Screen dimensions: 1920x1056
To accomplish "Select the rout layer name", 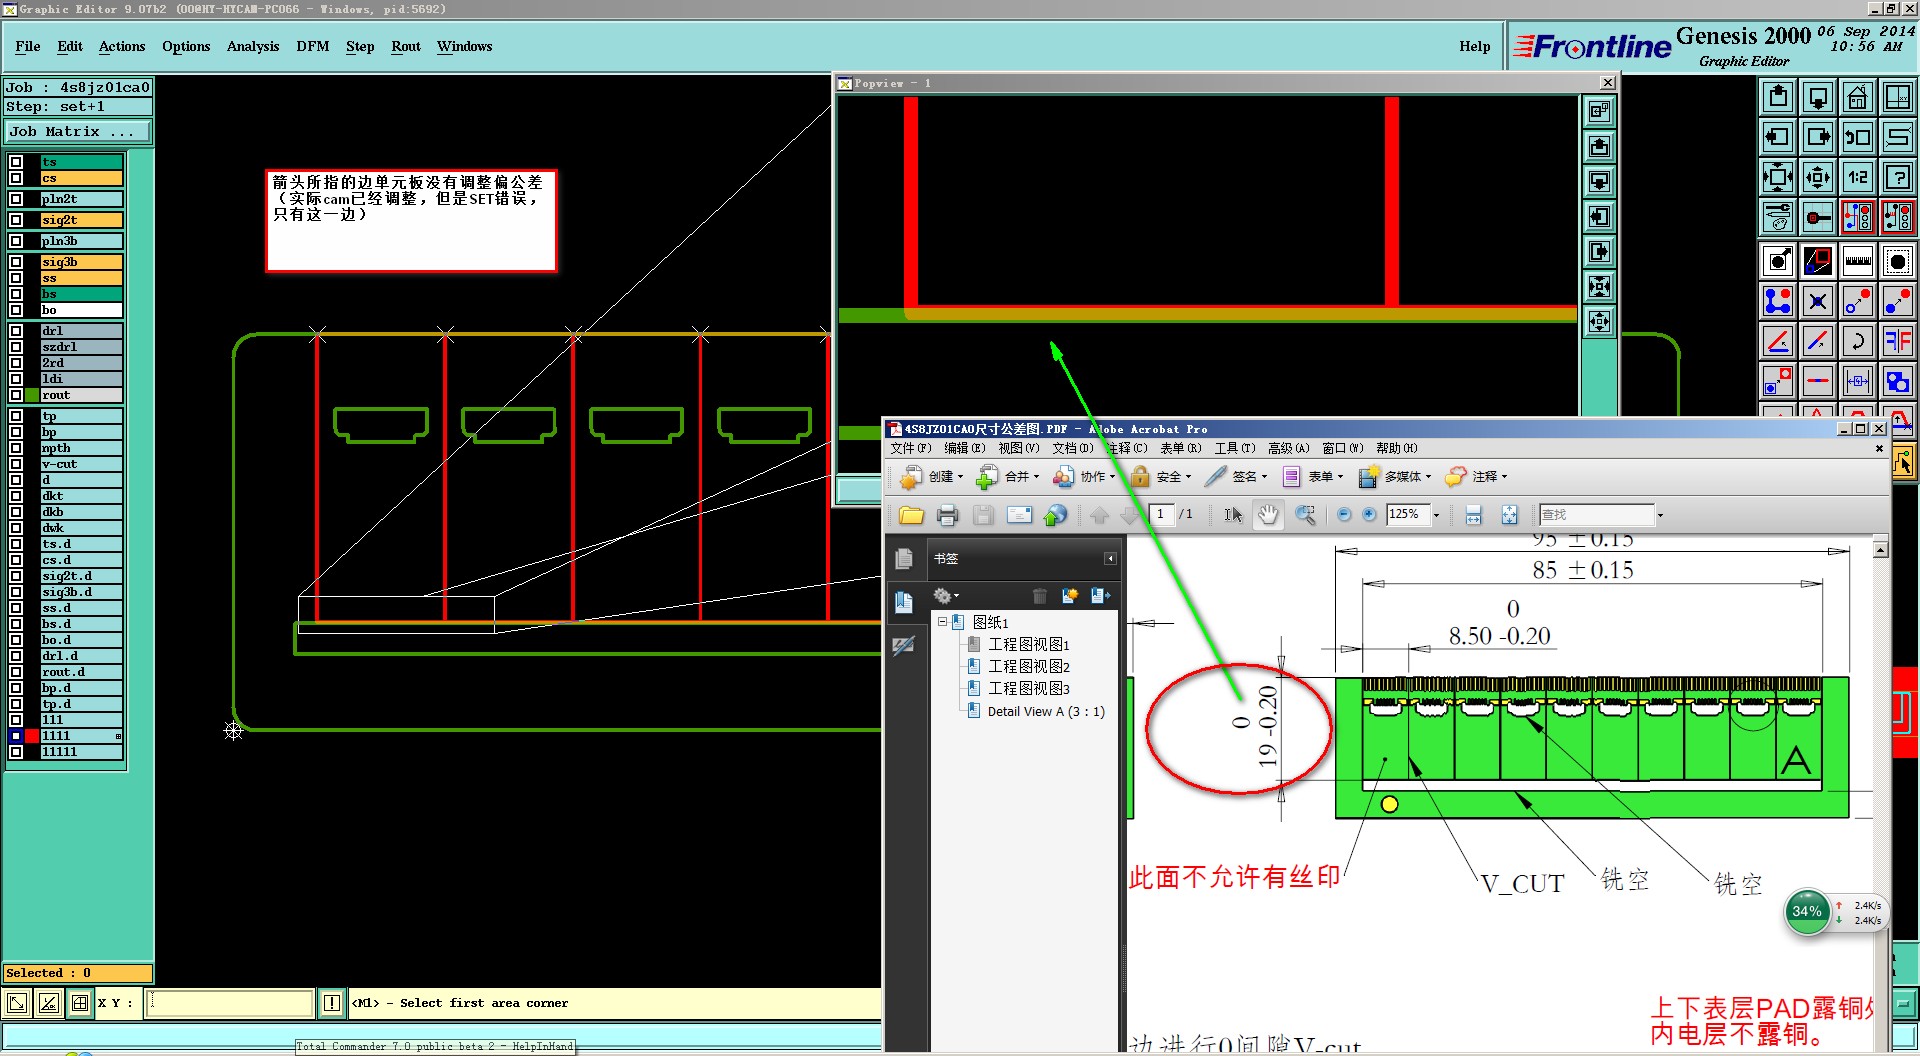I will pos(82,395).
